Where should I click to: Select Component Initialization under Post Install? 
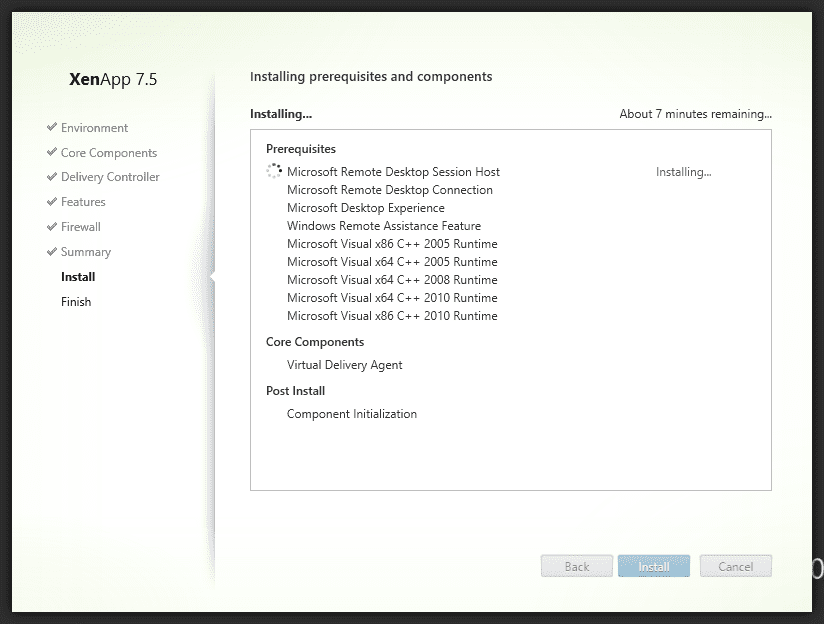click(x=351, y=414)
